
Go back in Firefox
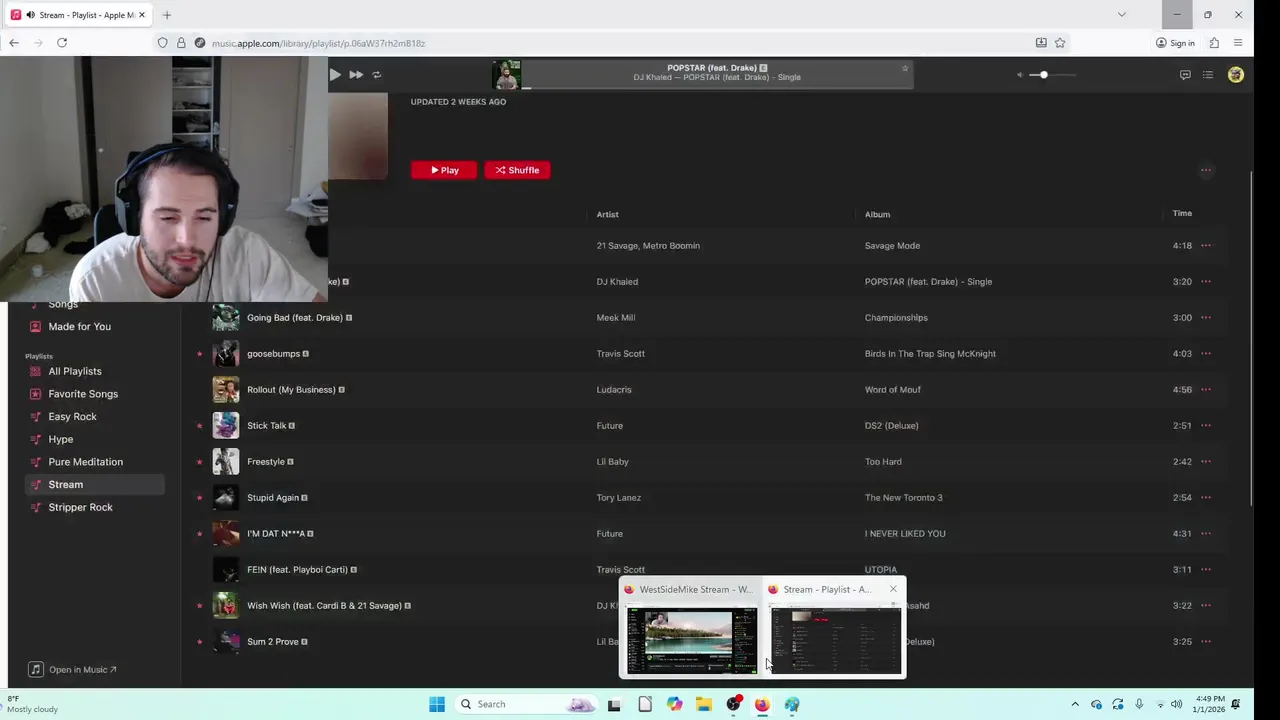point(14,43)
